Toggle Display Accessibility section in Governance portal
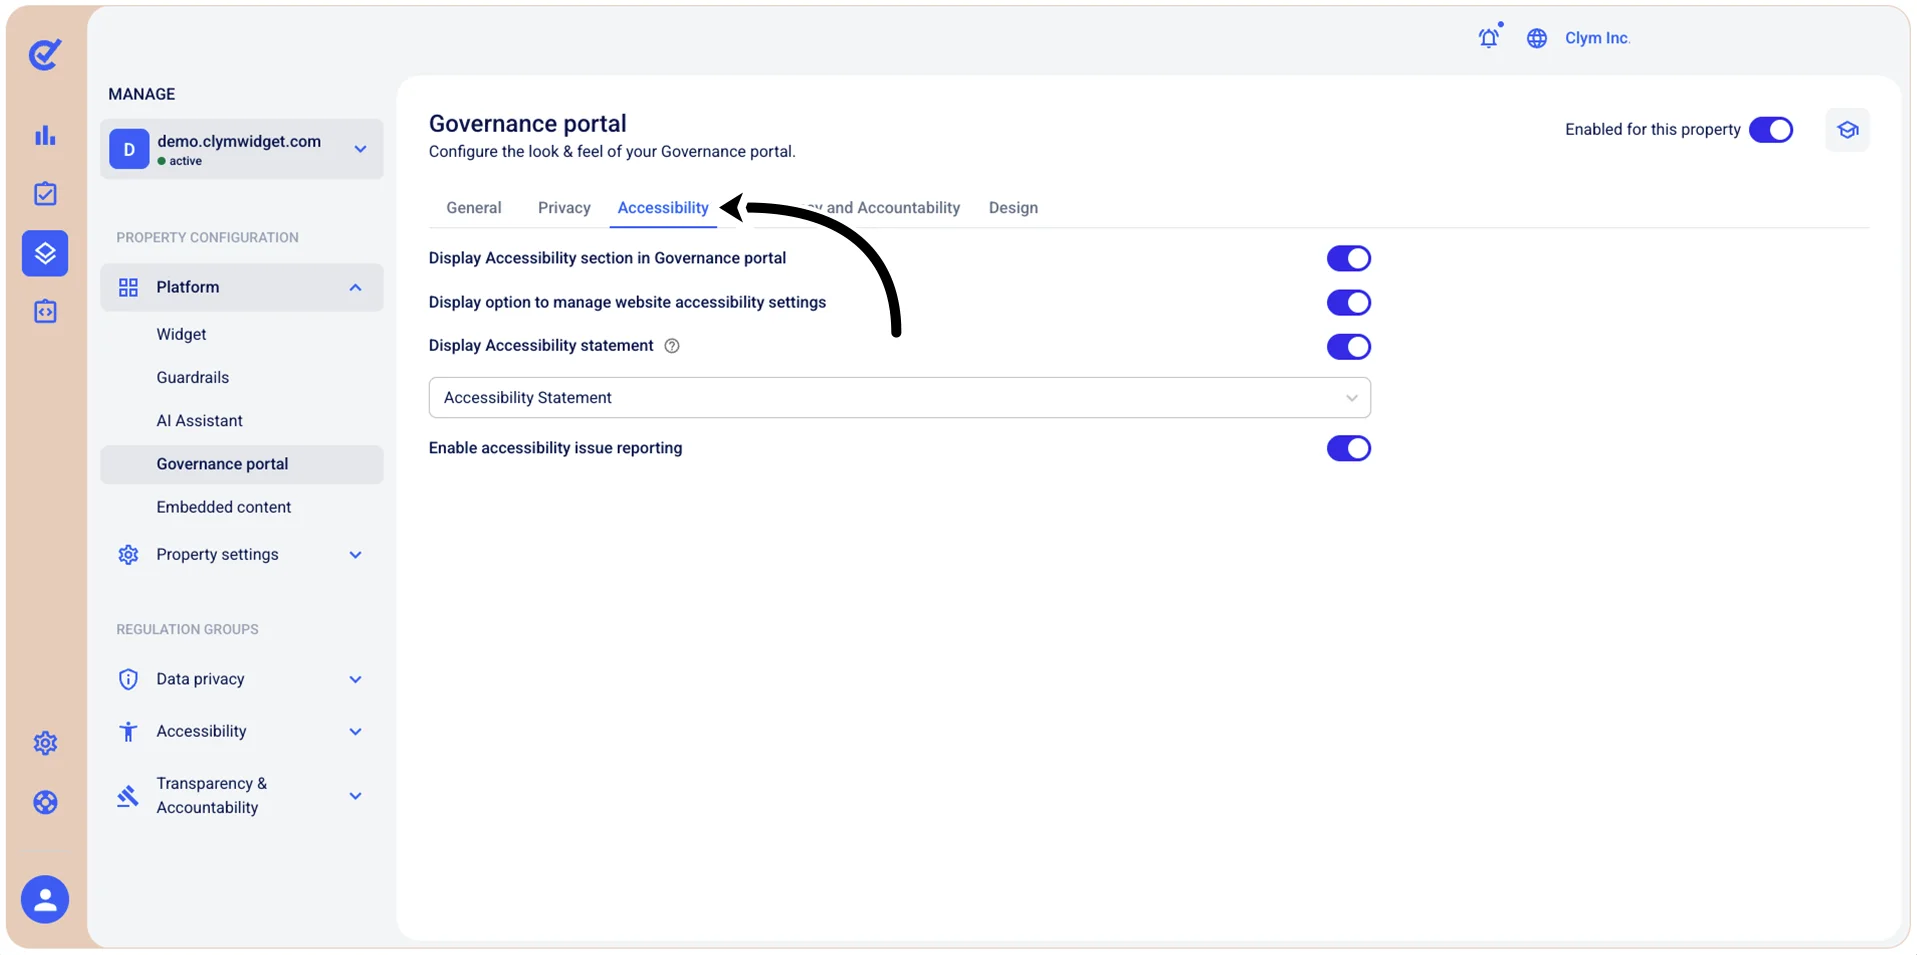 pos(1348,259)
